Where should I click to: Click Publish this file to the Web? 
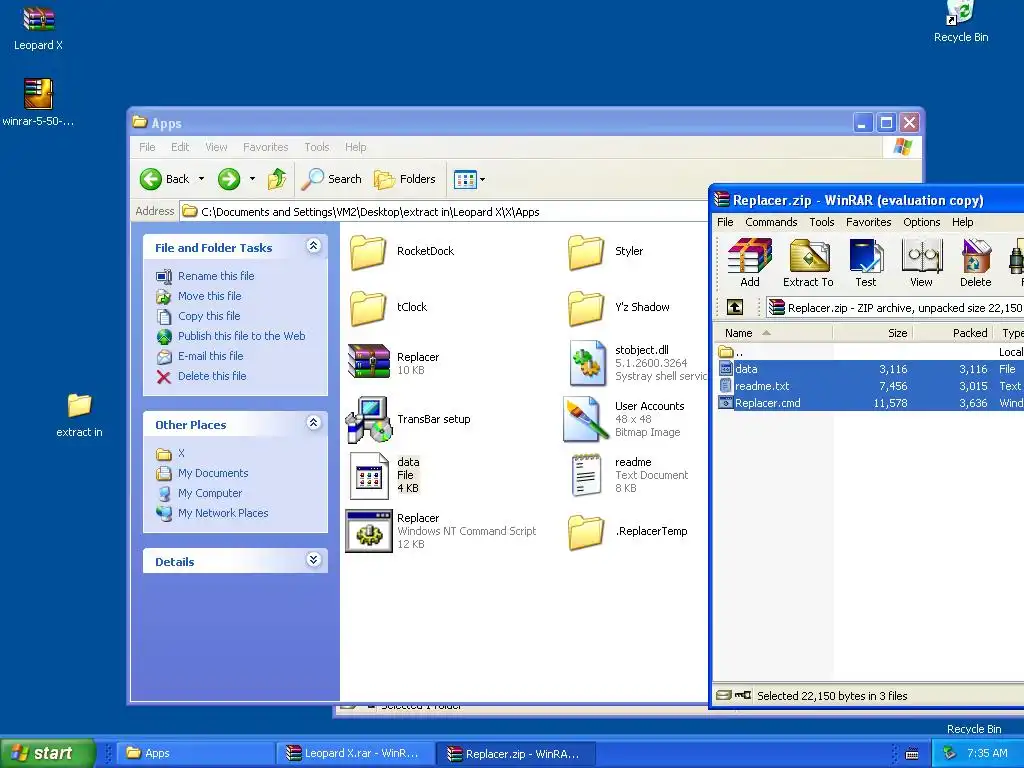coord(242,336)
